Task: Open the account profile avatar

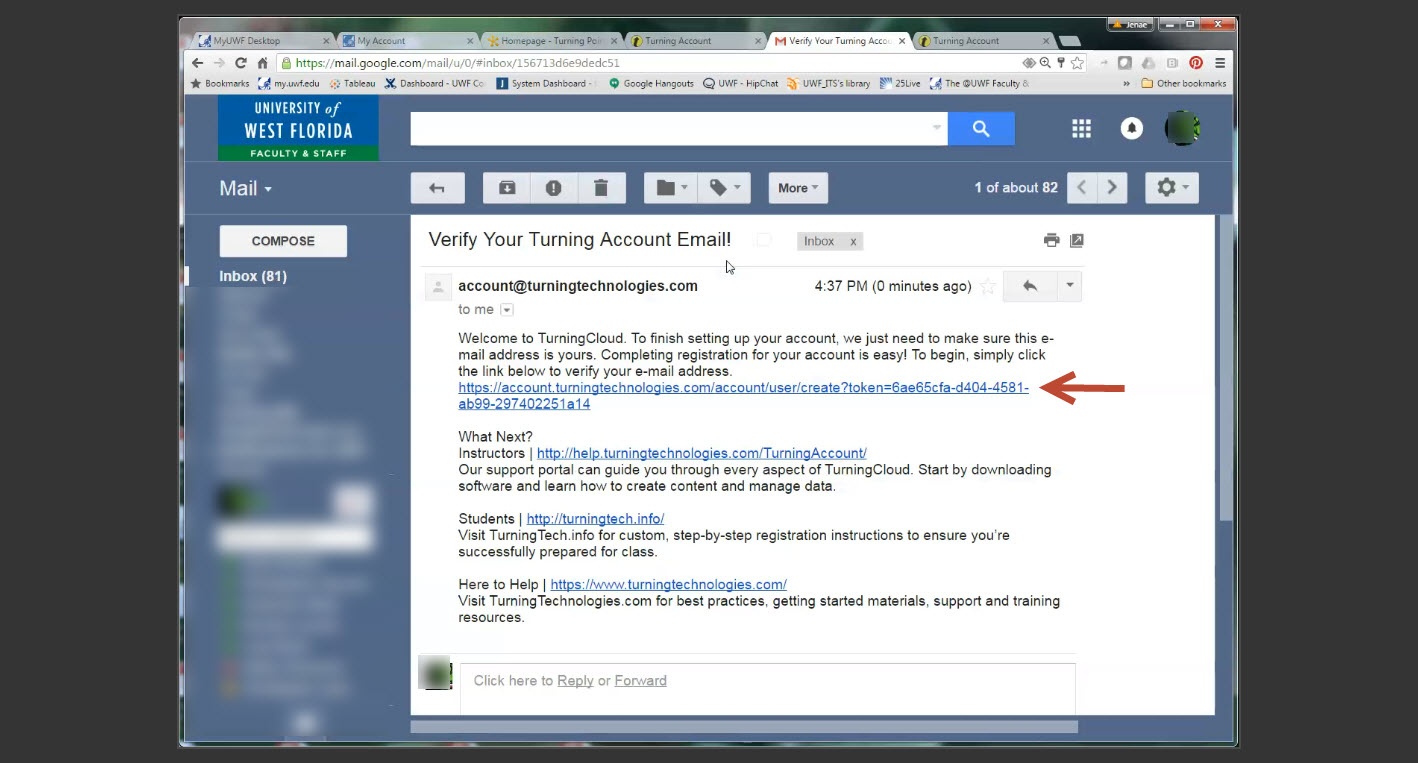Action: coord(1182,128)
